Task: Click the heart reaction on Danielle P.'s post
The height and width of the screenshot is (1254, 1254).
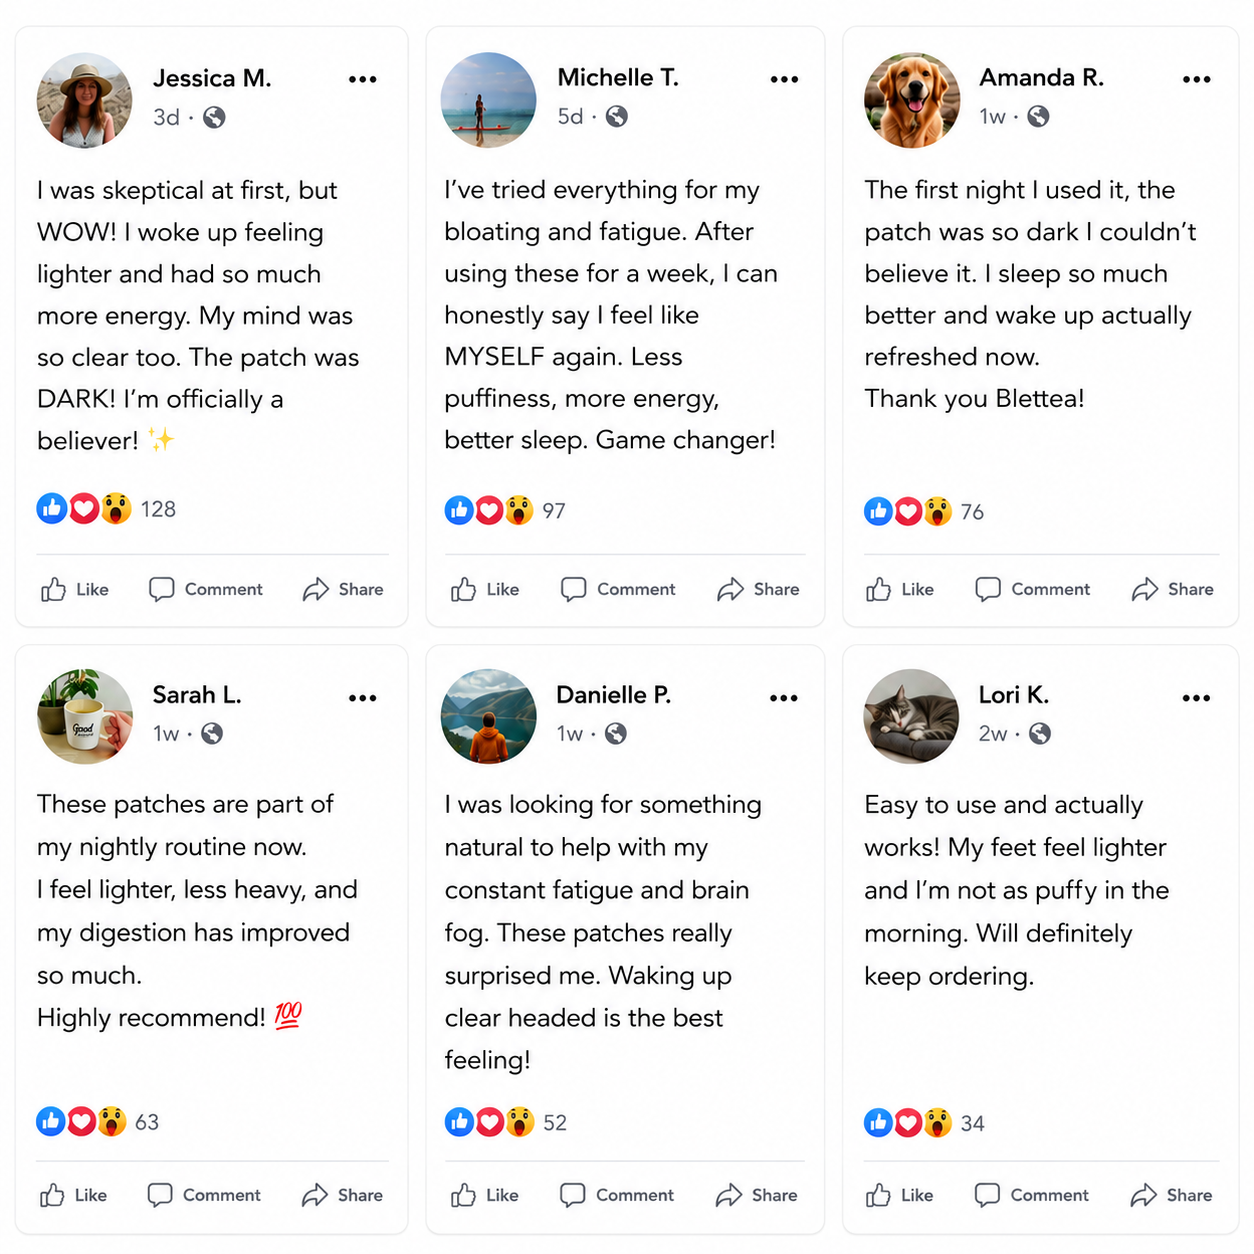Action: point(489,1122)
